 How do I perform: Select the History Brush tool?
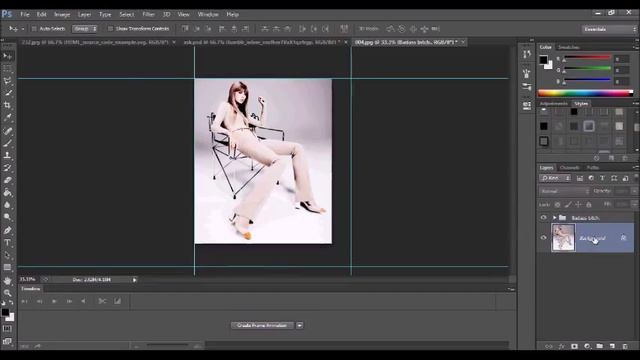[x=7, y=168]
